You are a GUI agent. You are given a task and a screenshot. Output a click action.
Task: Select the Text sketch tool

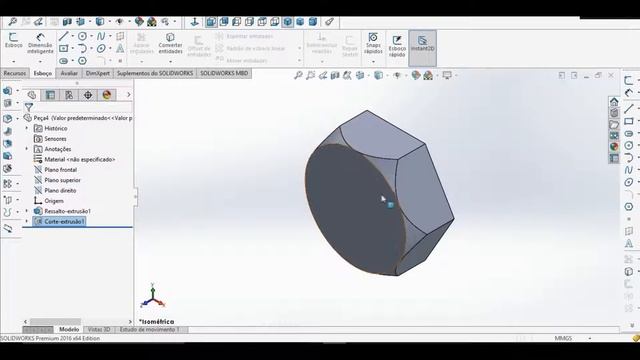coord(120,49)
